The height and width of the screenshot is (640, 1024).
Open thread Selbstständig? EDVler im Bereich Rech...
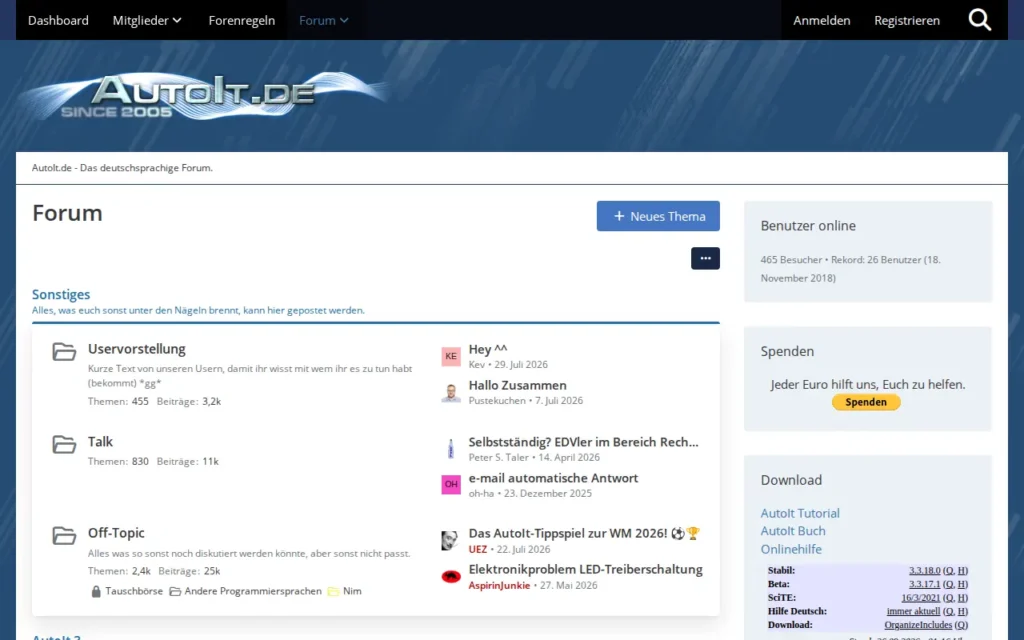[583, 442]
